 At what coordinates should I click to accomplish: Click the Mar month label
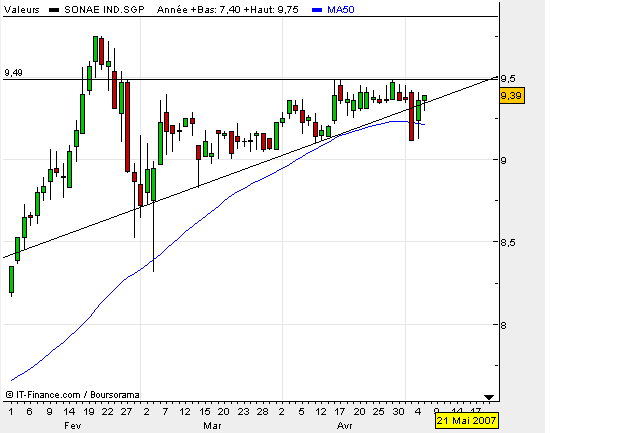coord(212,426)
